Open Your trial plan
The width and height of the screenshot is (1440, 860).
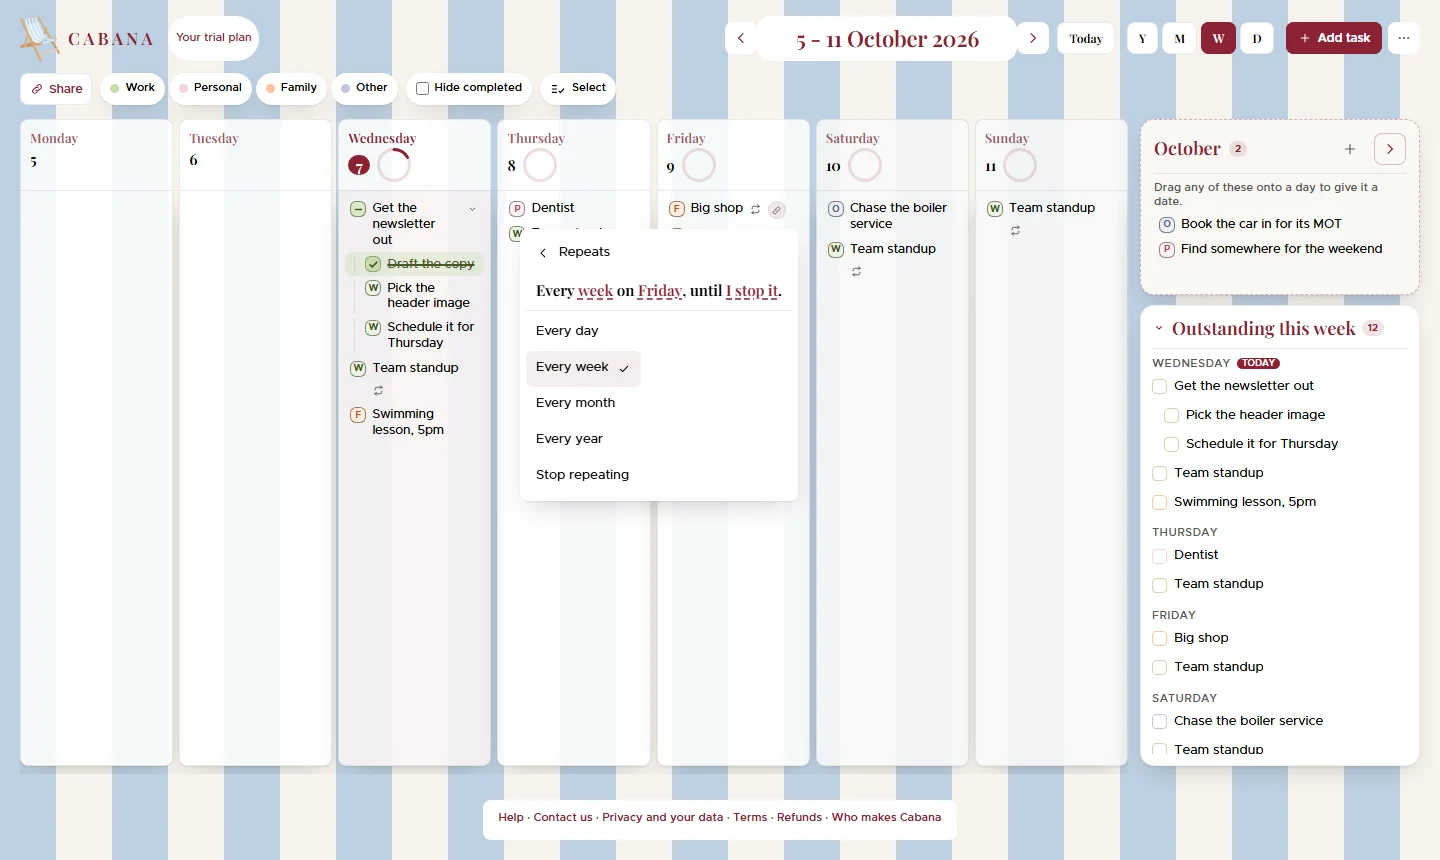(x=214, y=38)
